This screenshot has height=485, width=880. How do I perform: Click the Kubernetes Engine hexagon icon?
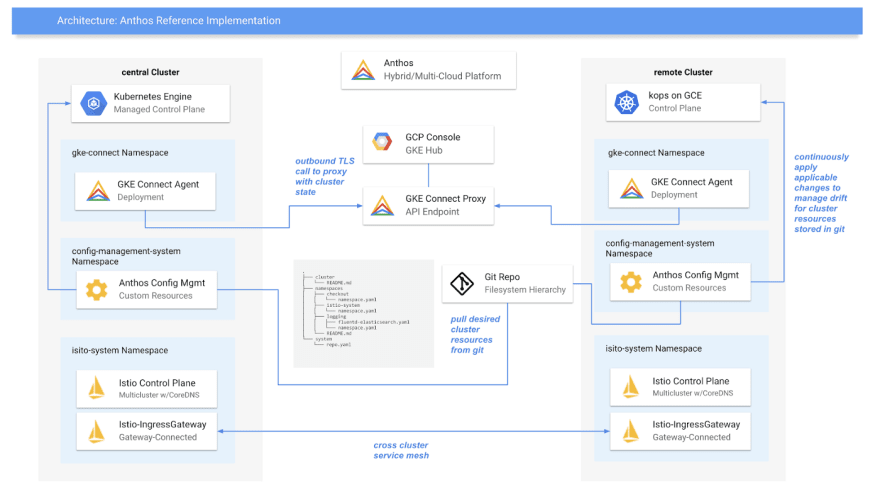pos(94,103)
